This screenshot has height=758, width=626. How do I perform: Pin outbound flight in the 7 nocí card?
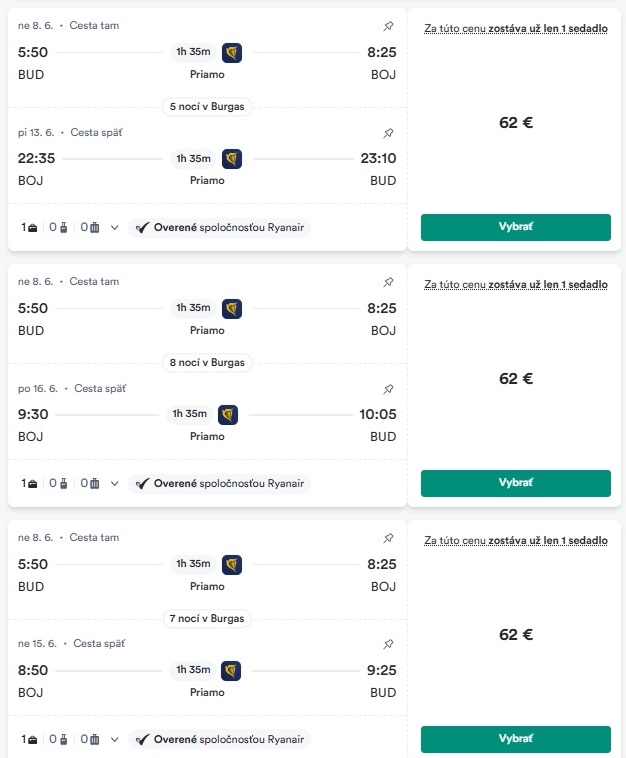click(388, 538)
